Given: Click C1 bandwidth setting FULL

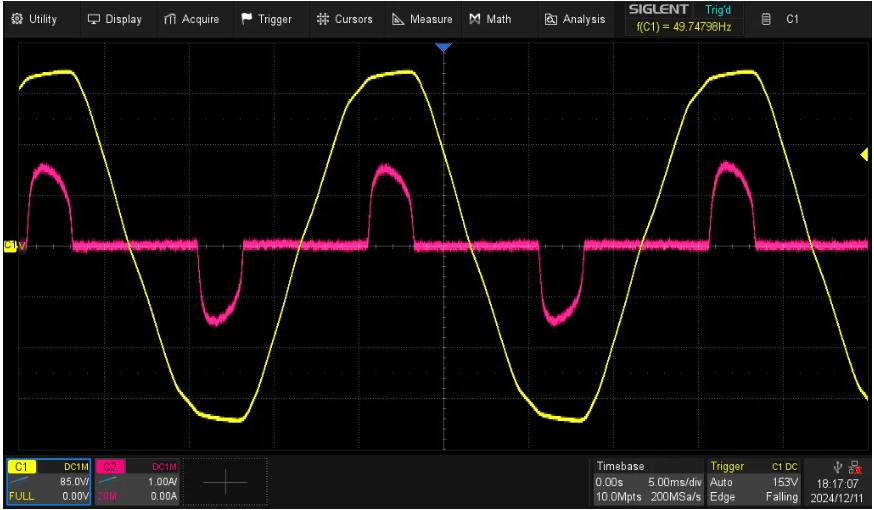Looking at the screenshot, I should tap(22, 496).
